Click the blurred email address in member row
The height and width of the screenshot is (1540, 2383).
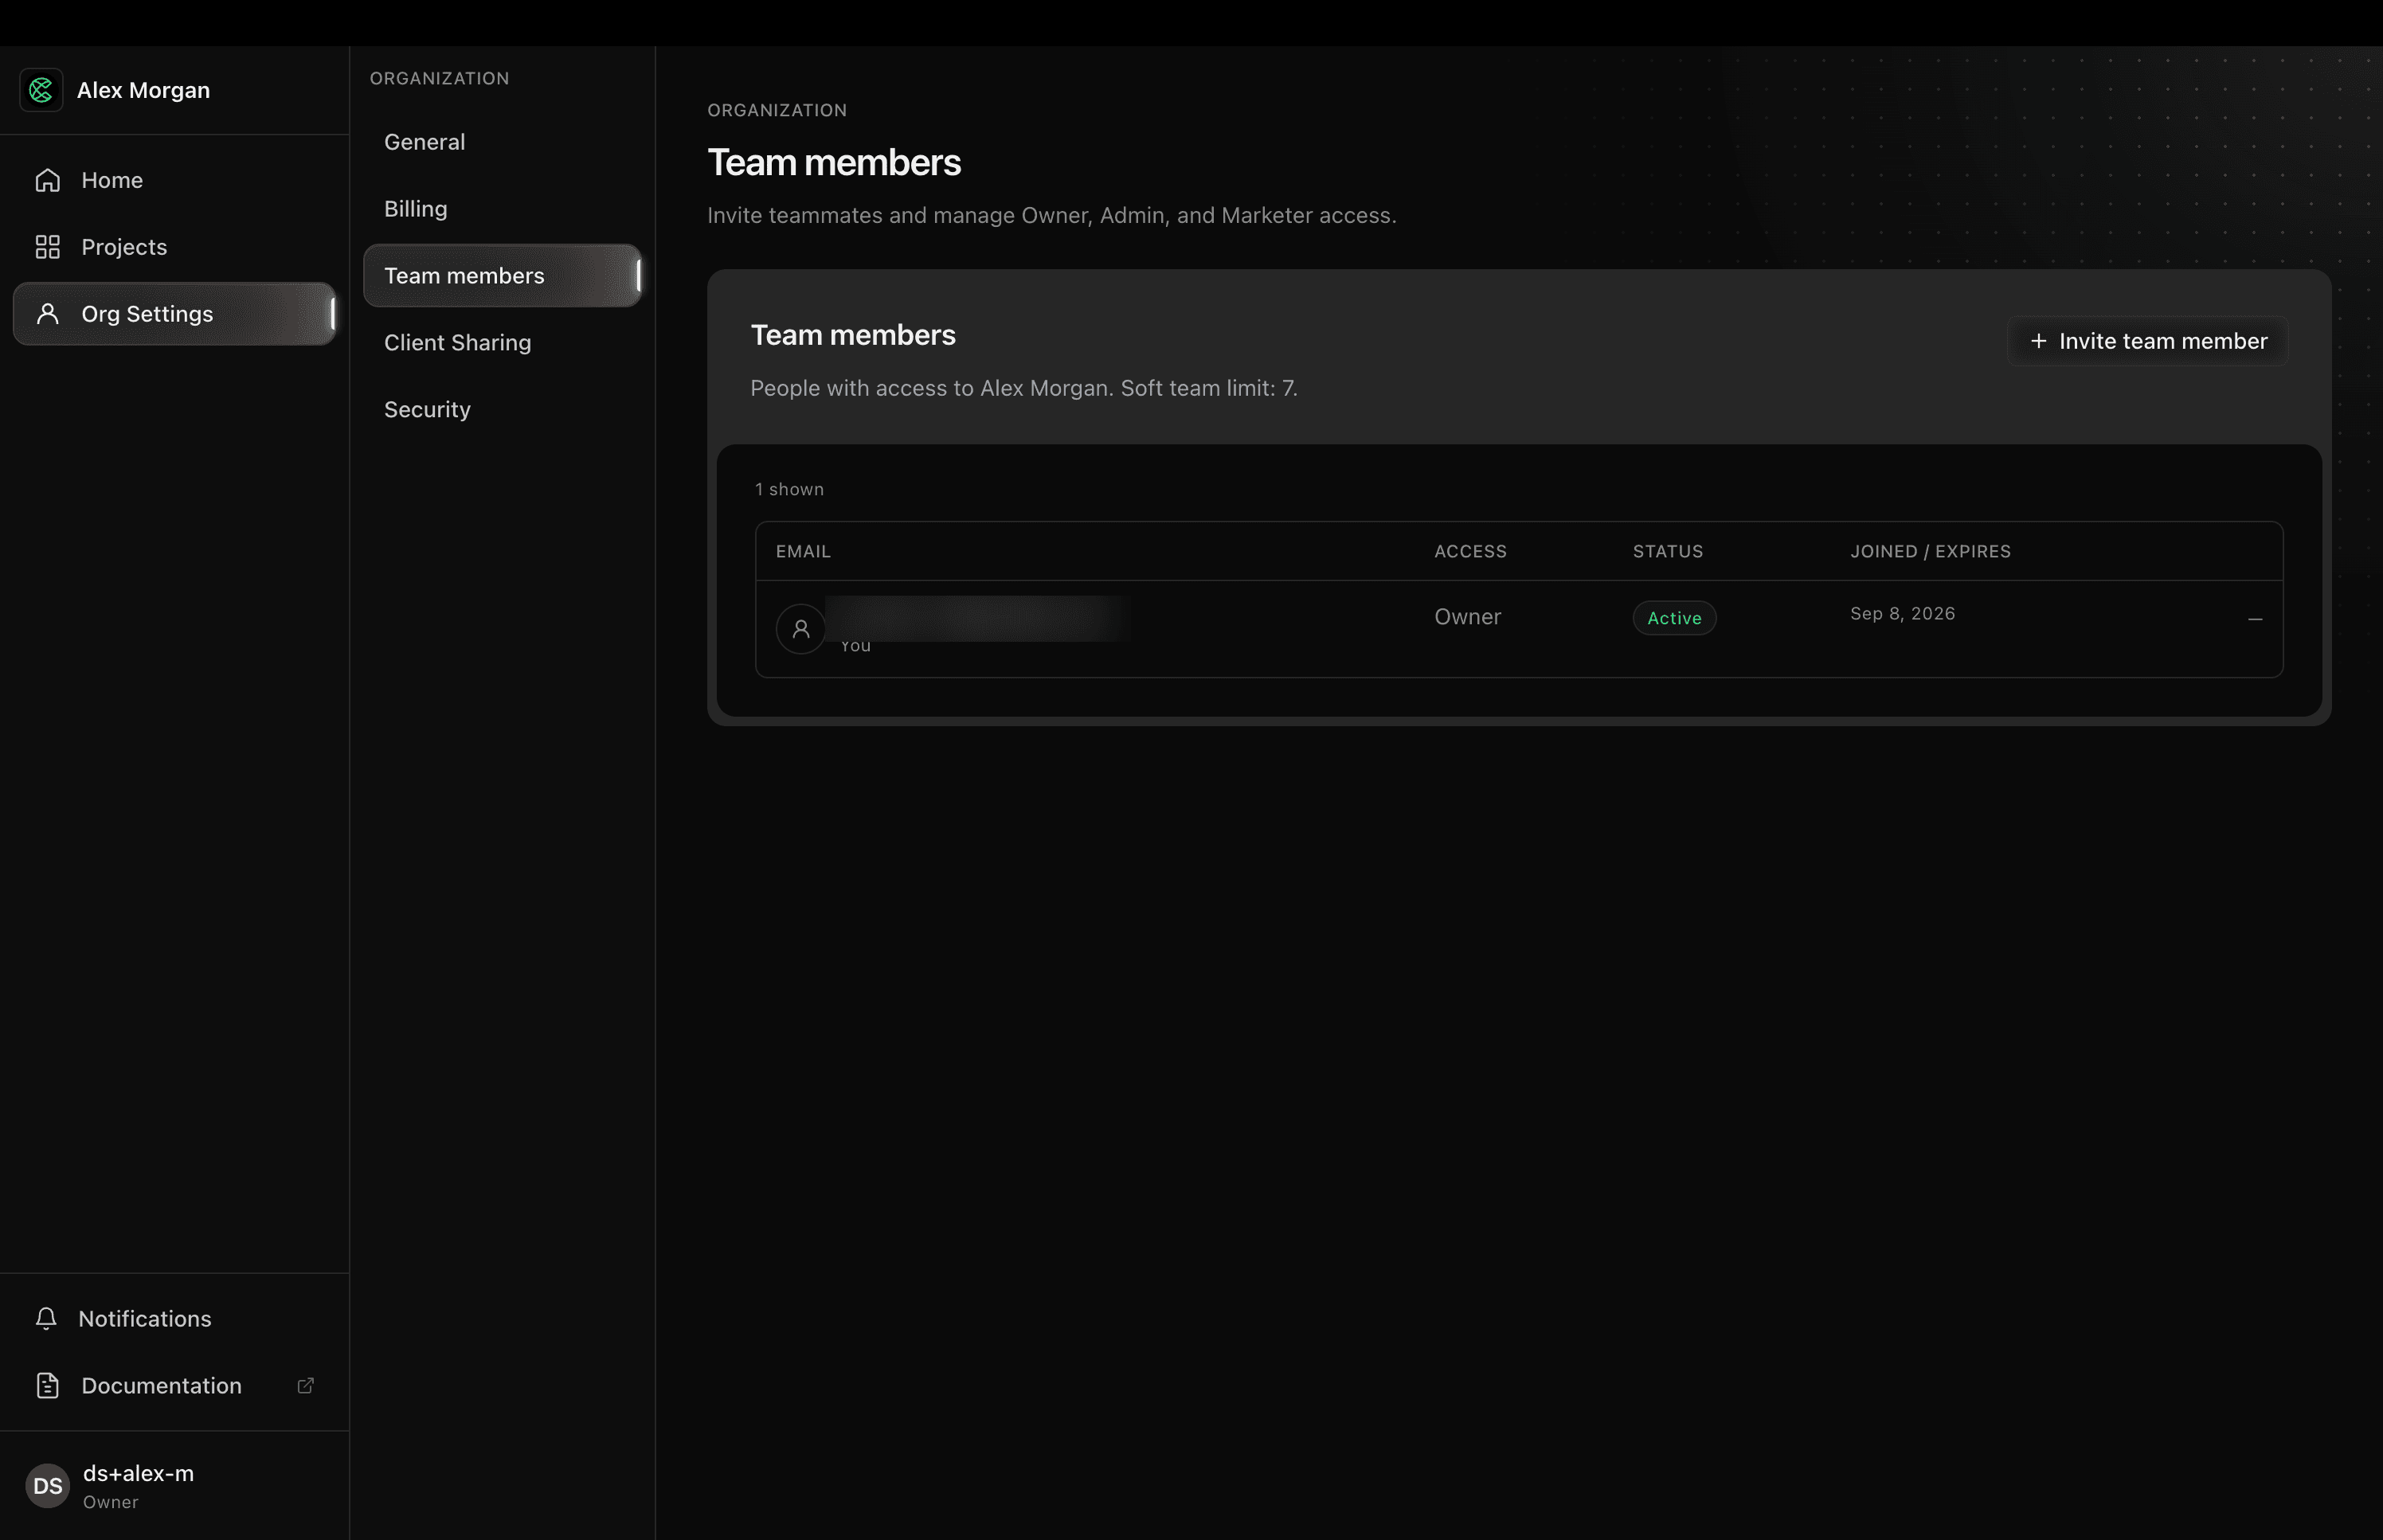click(978, 619)
